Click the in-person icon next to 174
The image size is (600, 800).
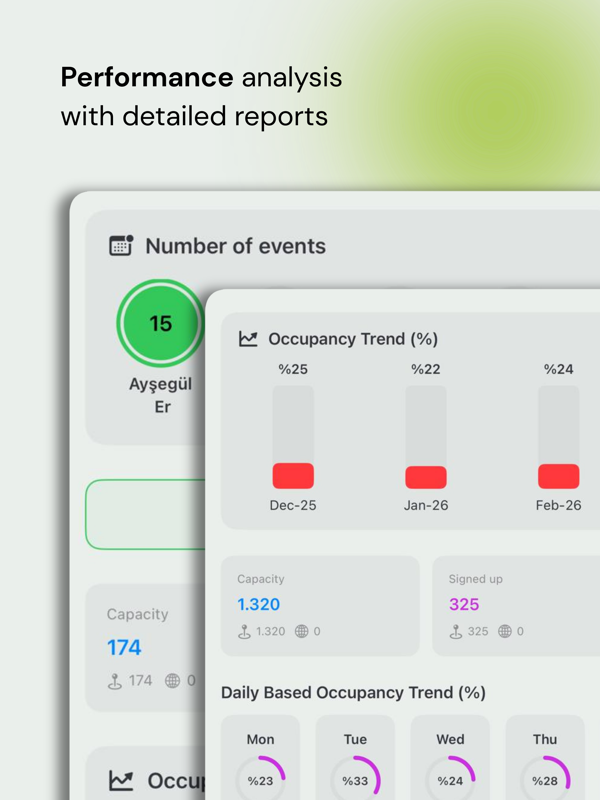115,681
